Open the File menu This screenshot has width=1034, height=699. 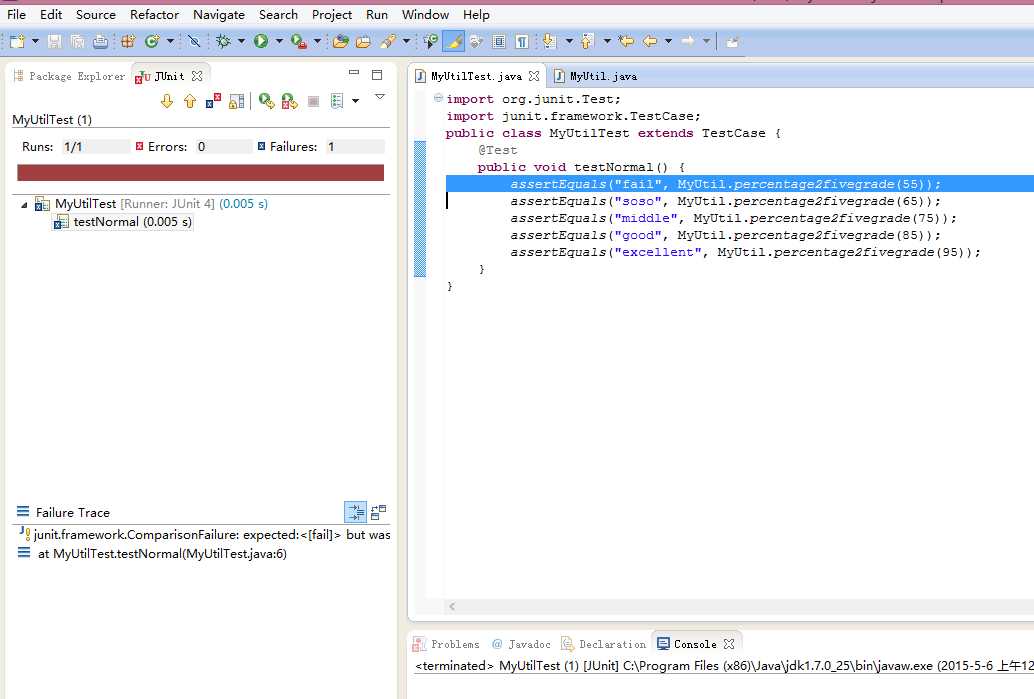(16, 15)
